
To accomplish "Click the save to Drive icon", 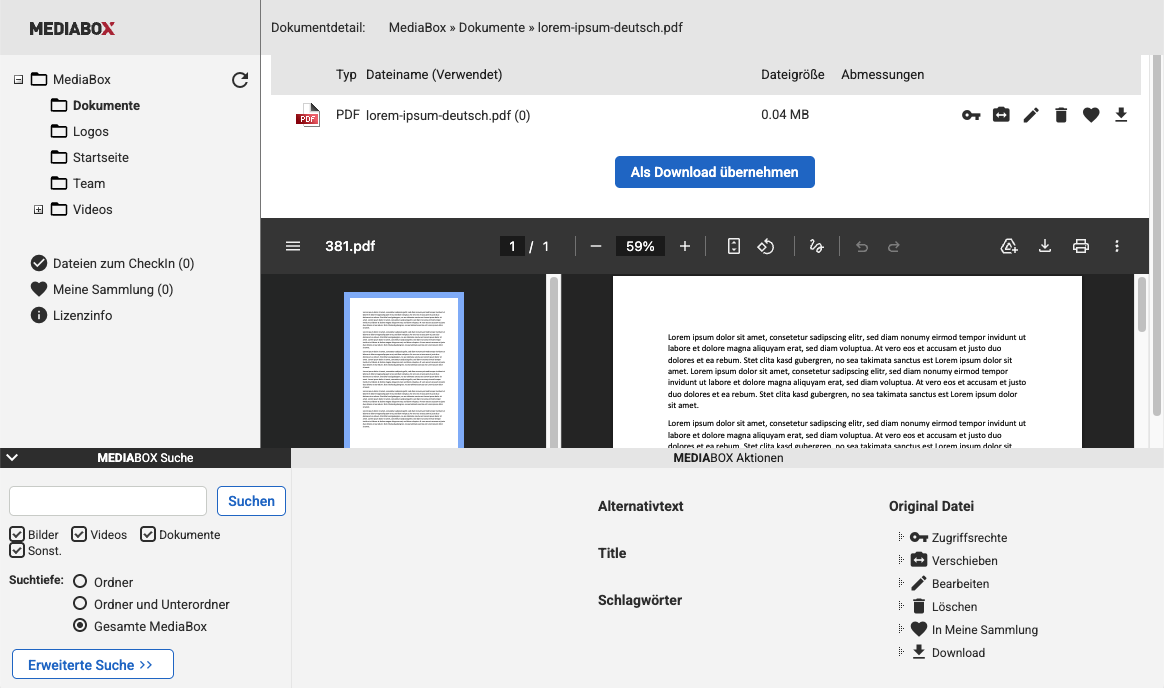I will tap(1009, 246).
